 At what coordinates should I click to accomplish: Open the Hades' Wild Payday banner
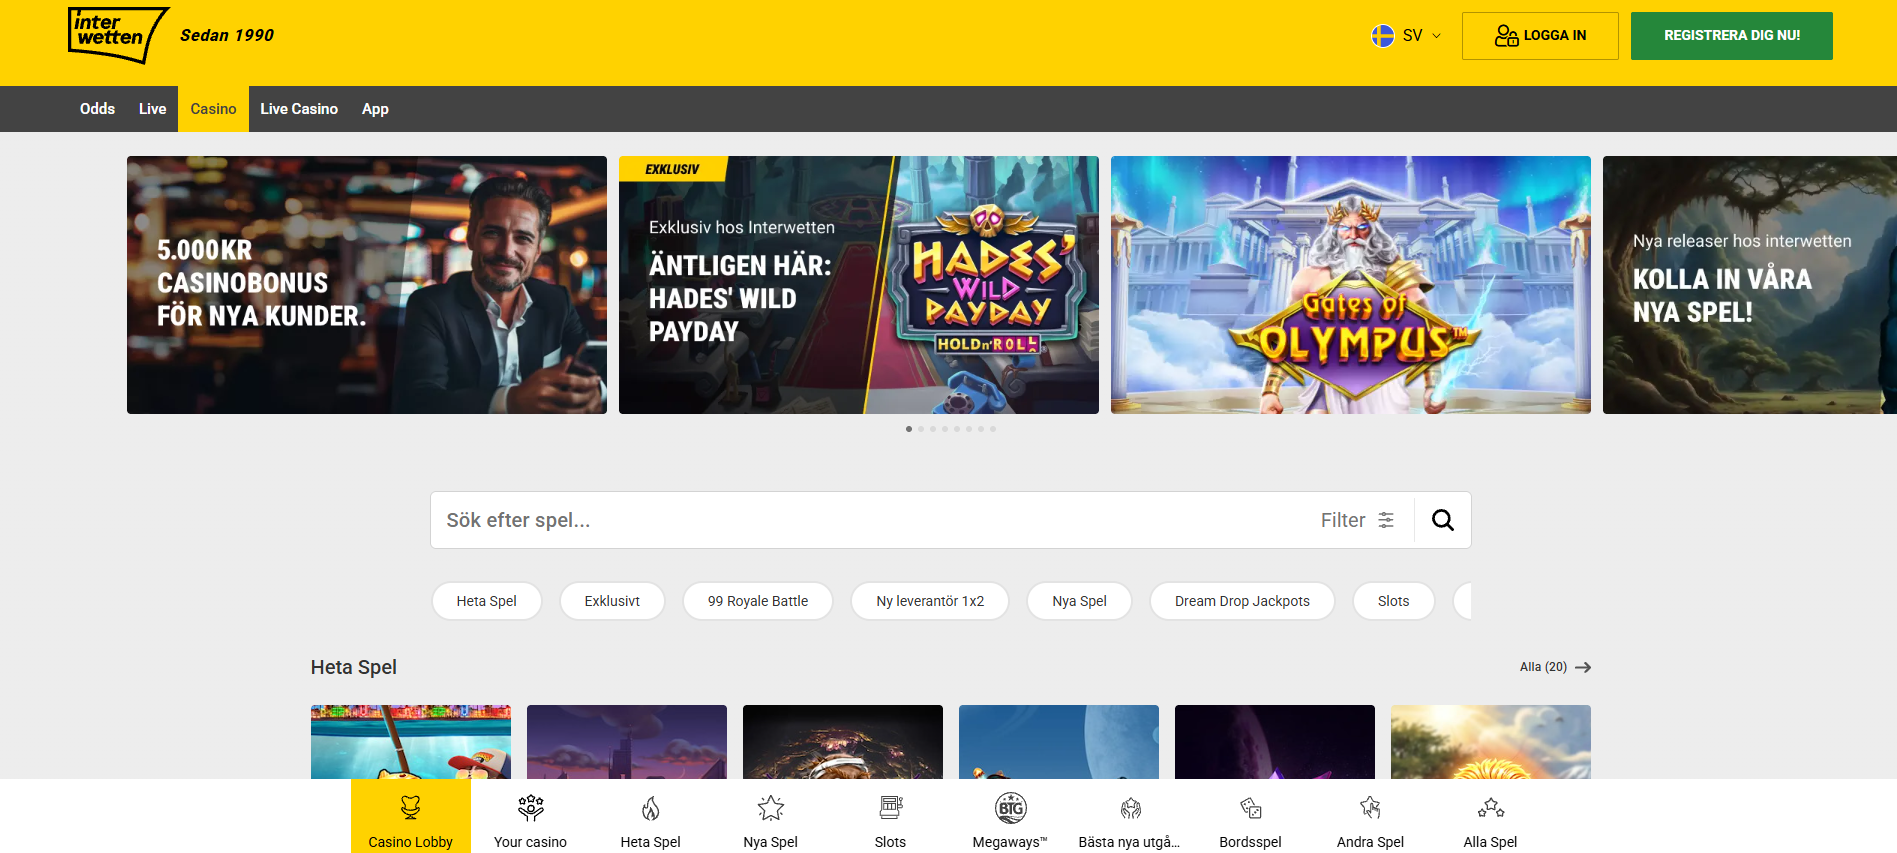click(859, 285)
